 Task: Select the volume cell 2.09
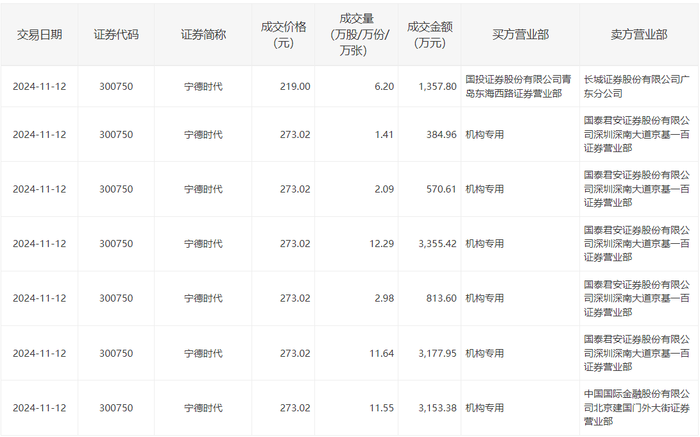pyautogui.click(x=384, y=189)
